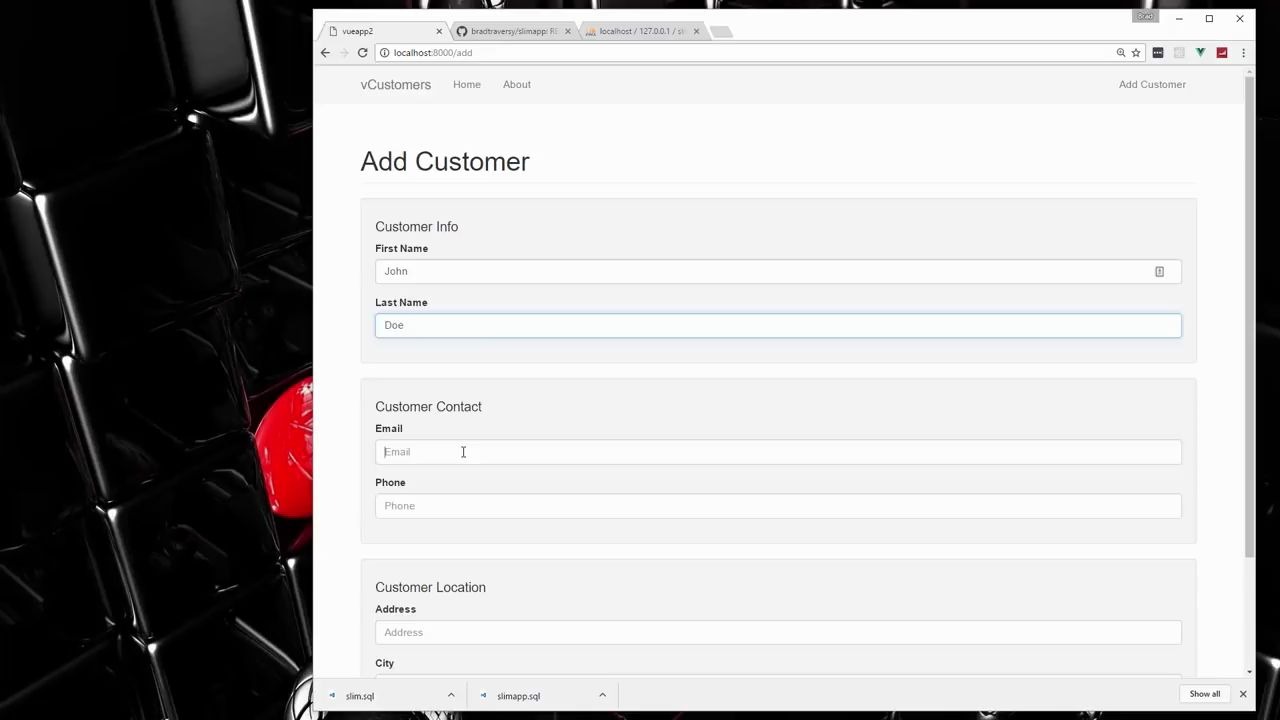This screenshot has height=720, width=1280.
Task: Click the Customer Info section title
Action: click(416, 227)
